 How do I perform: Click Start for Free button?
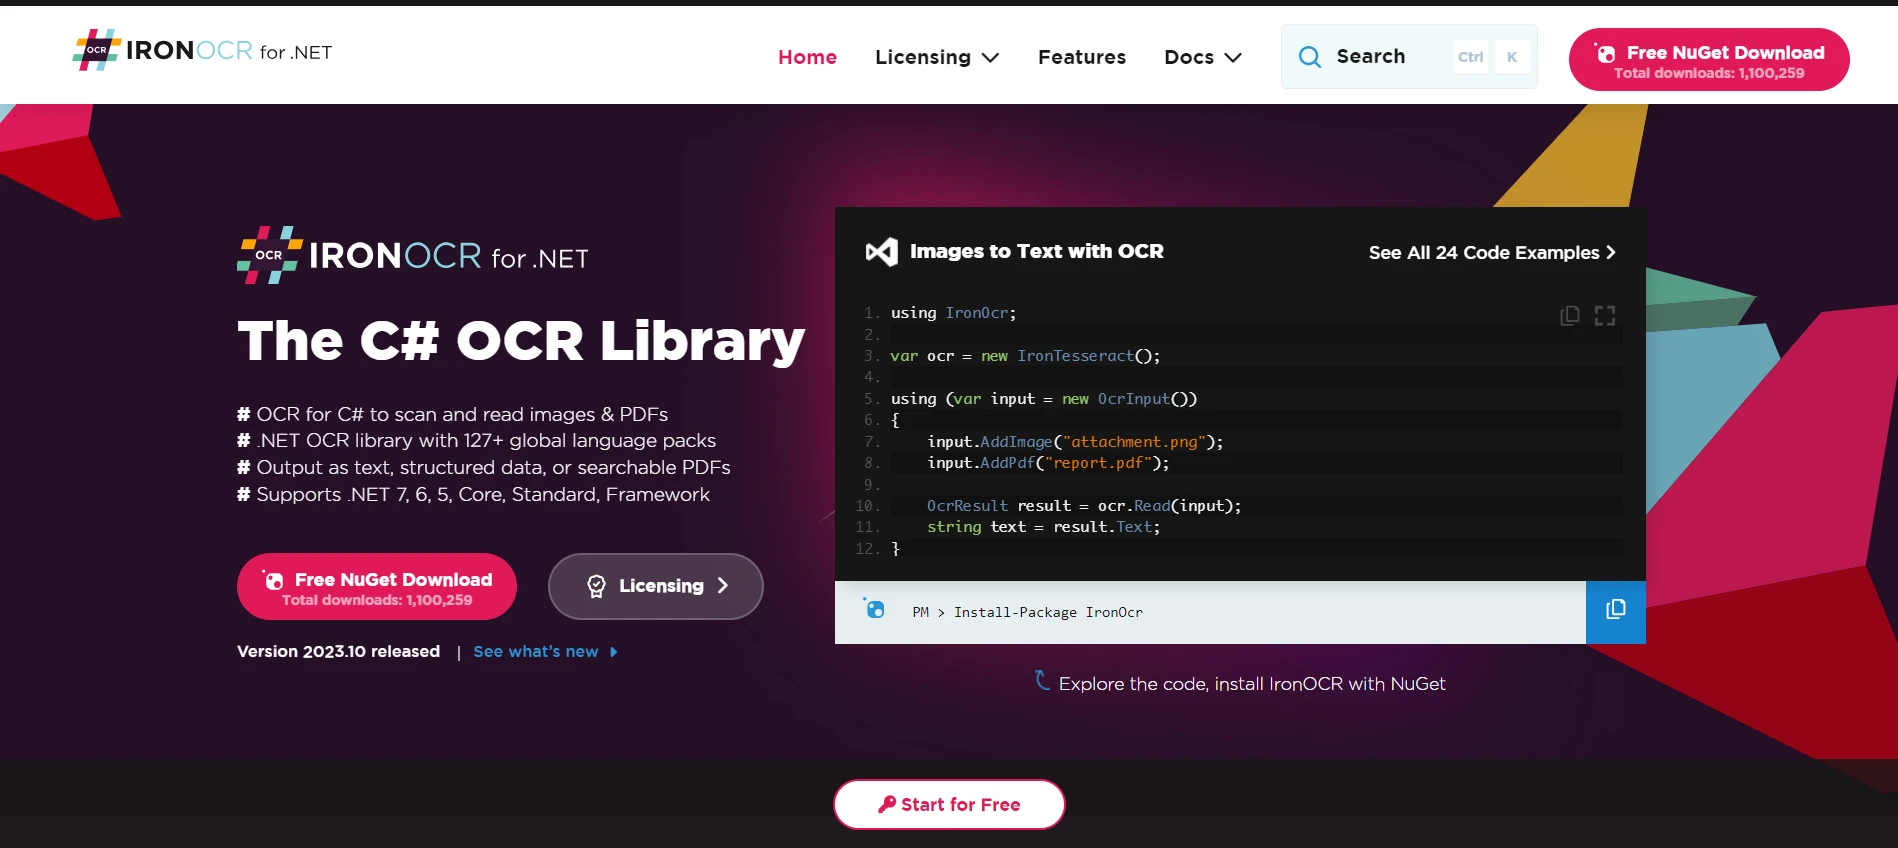[x=949, y=804]
